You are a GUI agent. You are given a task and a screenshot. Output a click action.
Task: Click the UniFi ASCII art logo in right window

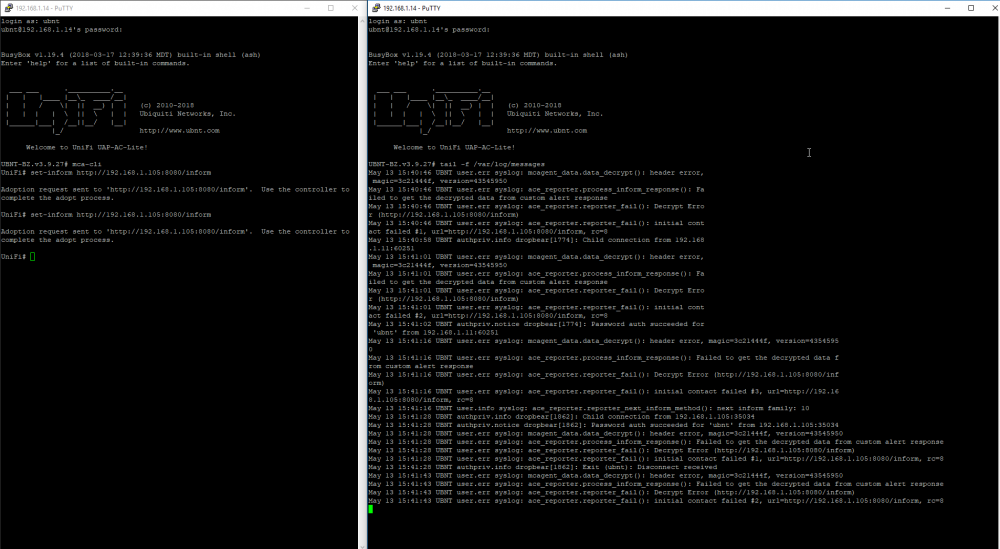coord(434,112)
